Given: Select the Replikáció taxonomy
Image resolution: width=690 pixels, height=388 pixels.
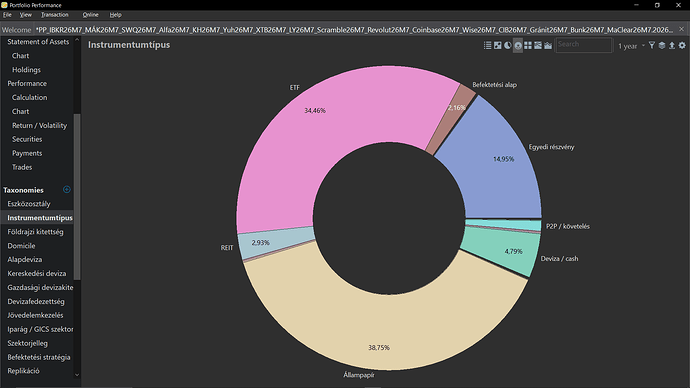Looking at the screenshot, I should click(23, 371).
